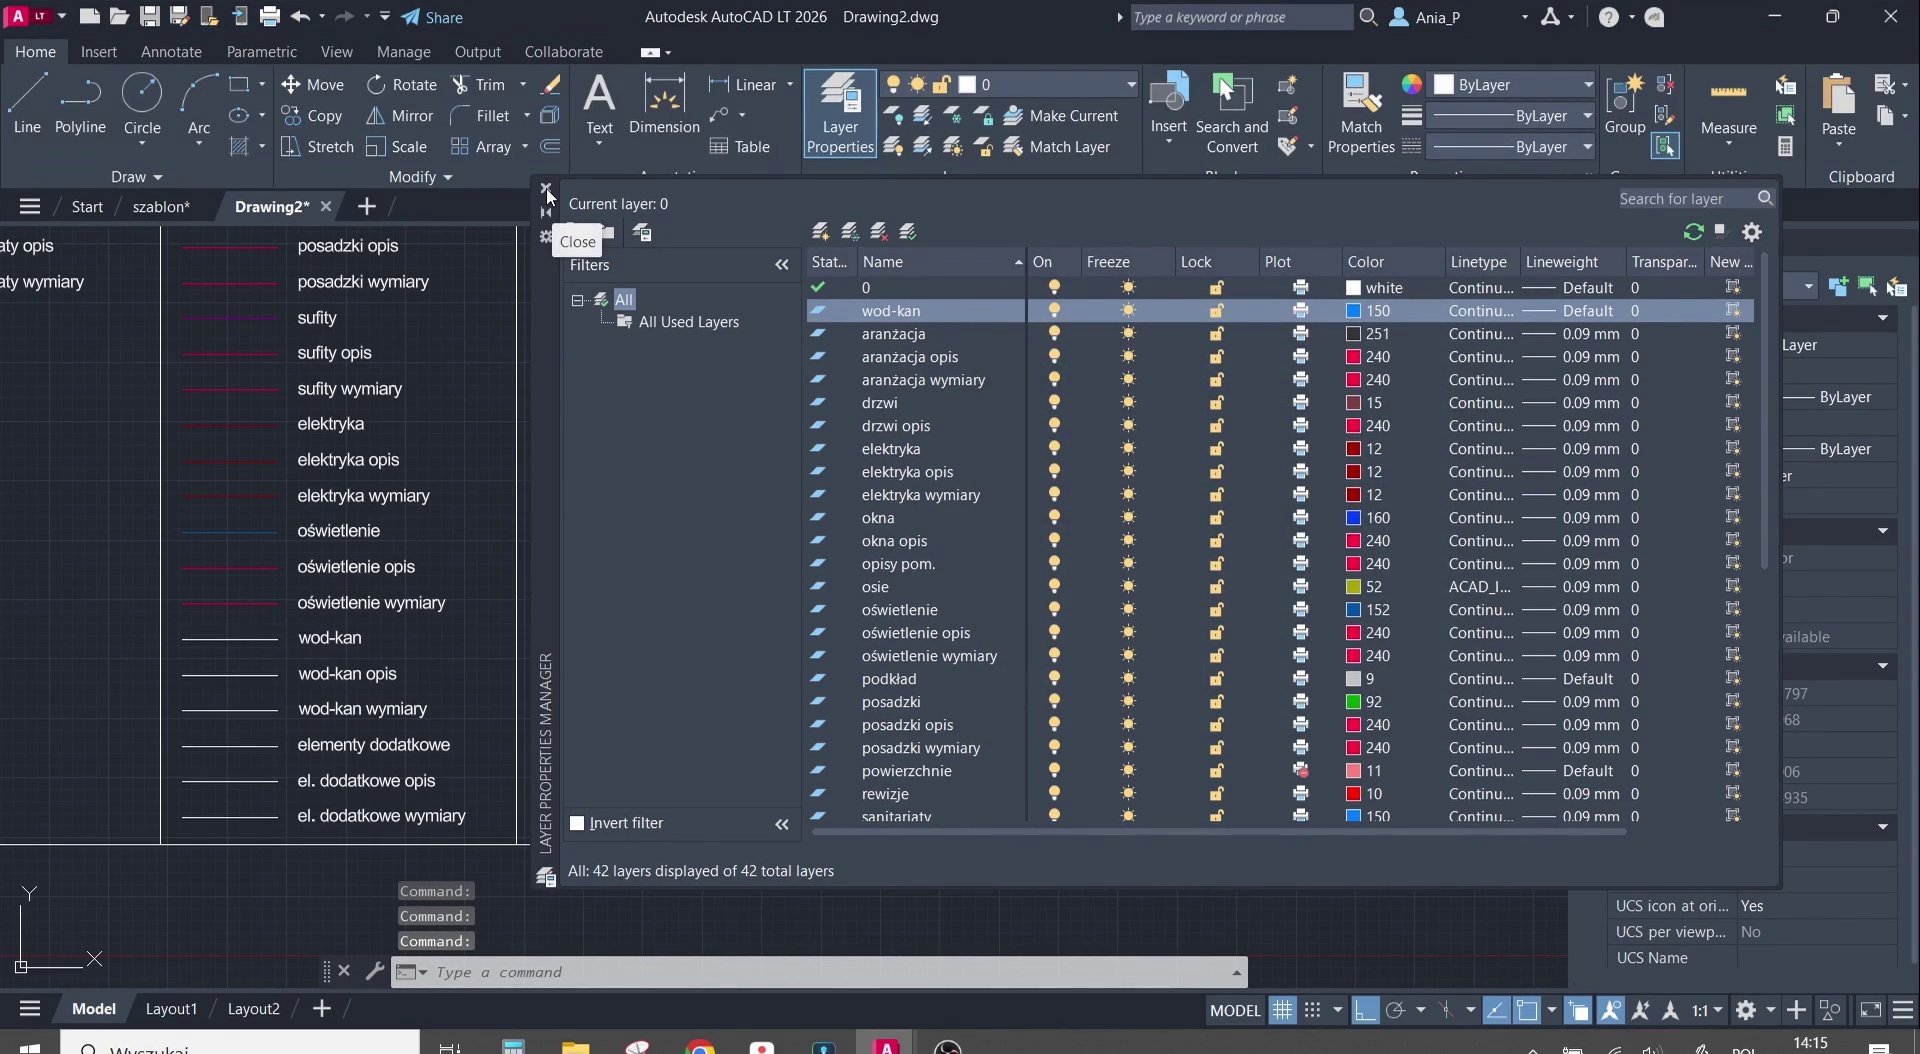The image size is (1920, 1054).
Task: Collapse the Filters pane with chevron
Action: 782,265
